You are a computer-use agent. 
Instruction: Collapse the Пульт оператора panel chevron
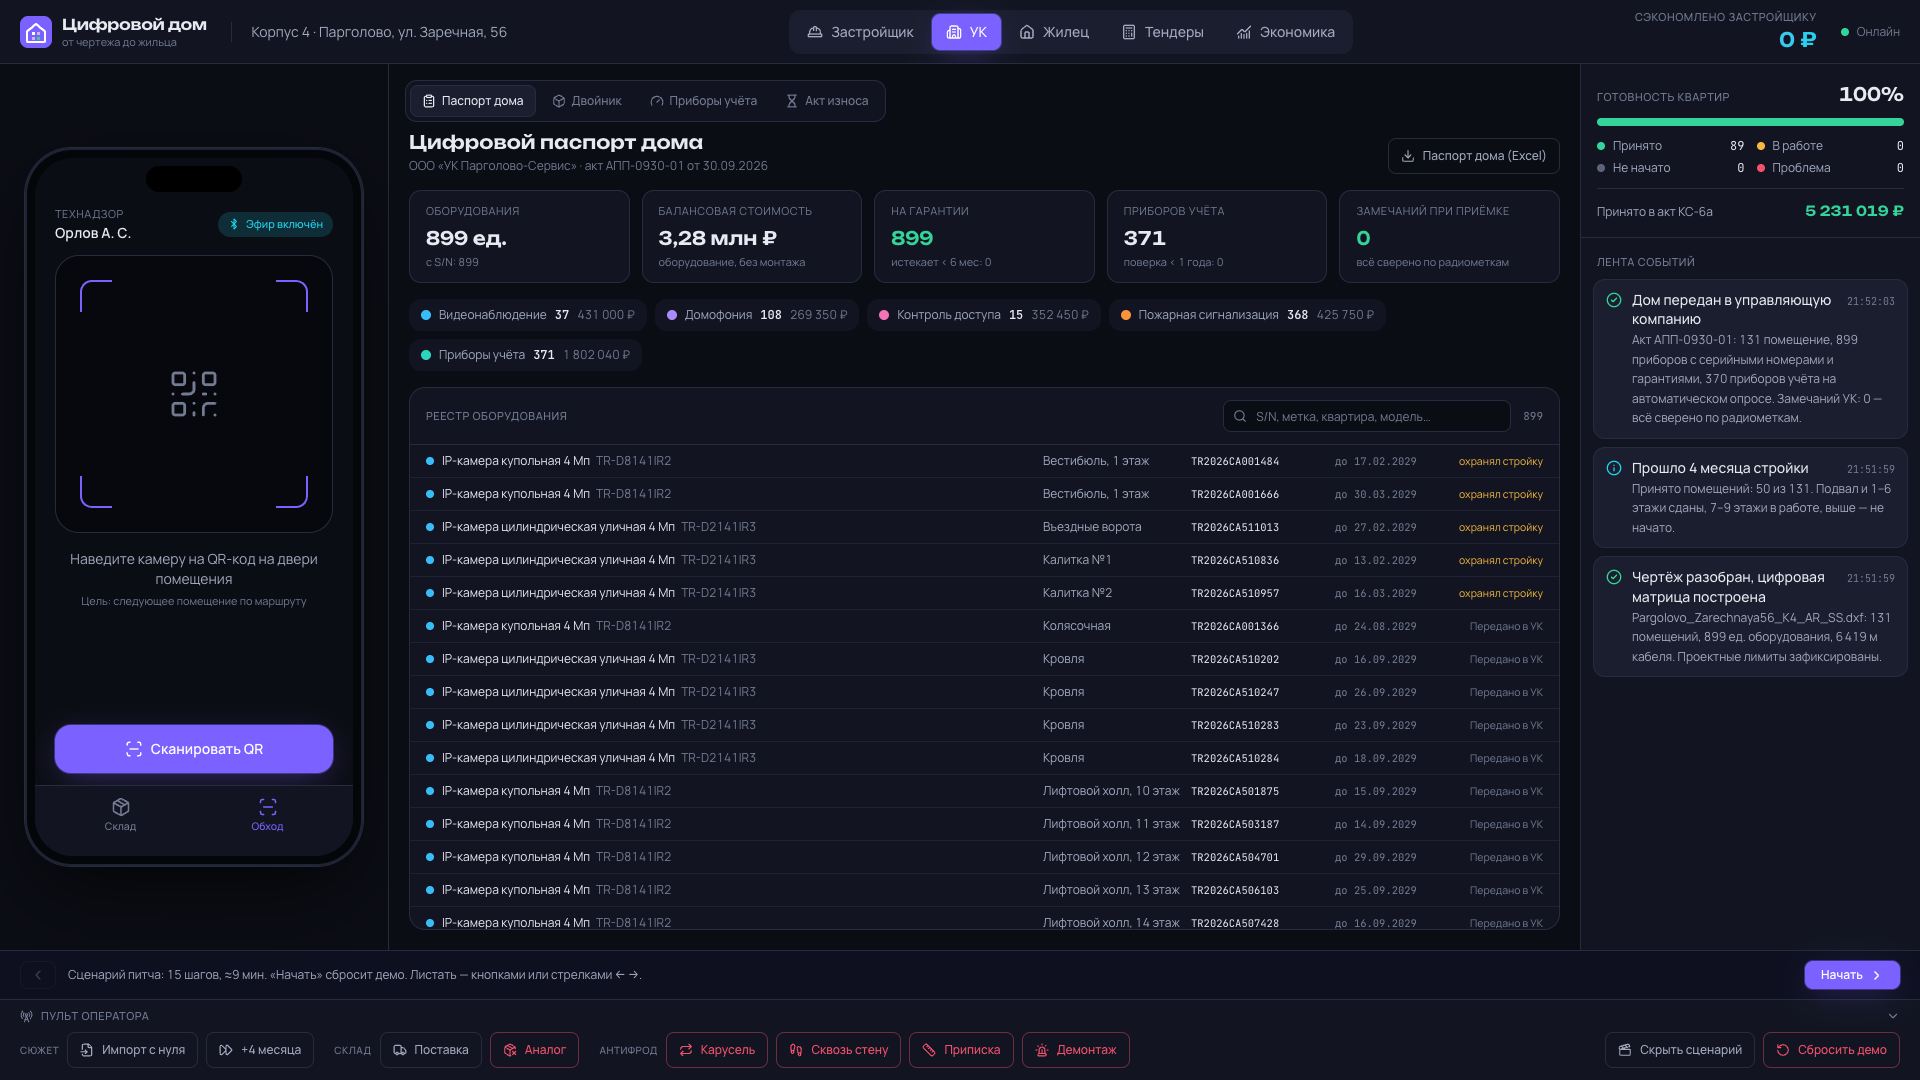(1893, 1016)
